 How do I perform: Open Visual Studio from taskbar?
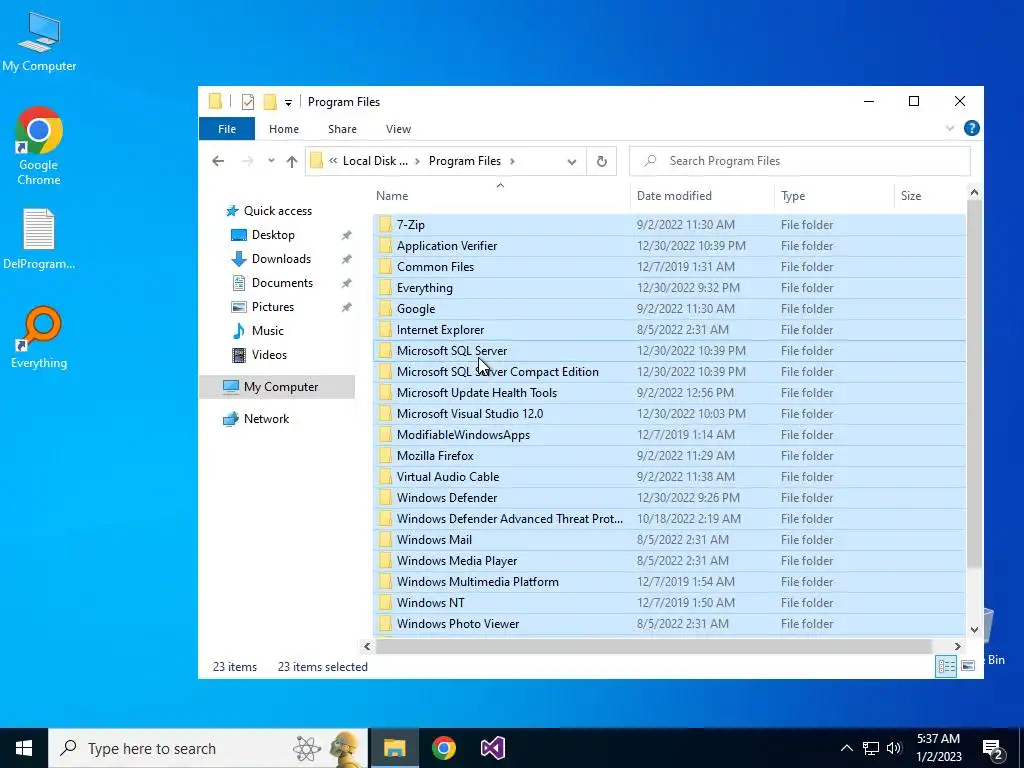(492, 748)
